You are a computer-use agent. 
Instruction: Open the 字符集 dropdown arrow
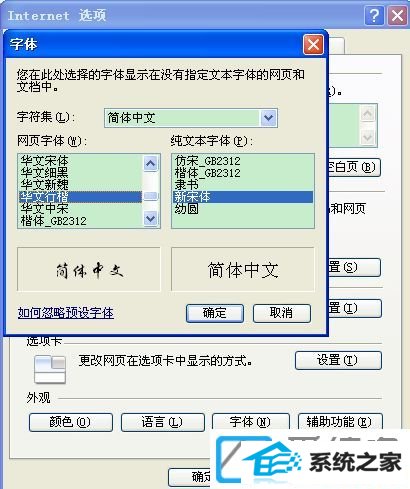(268, 118)
